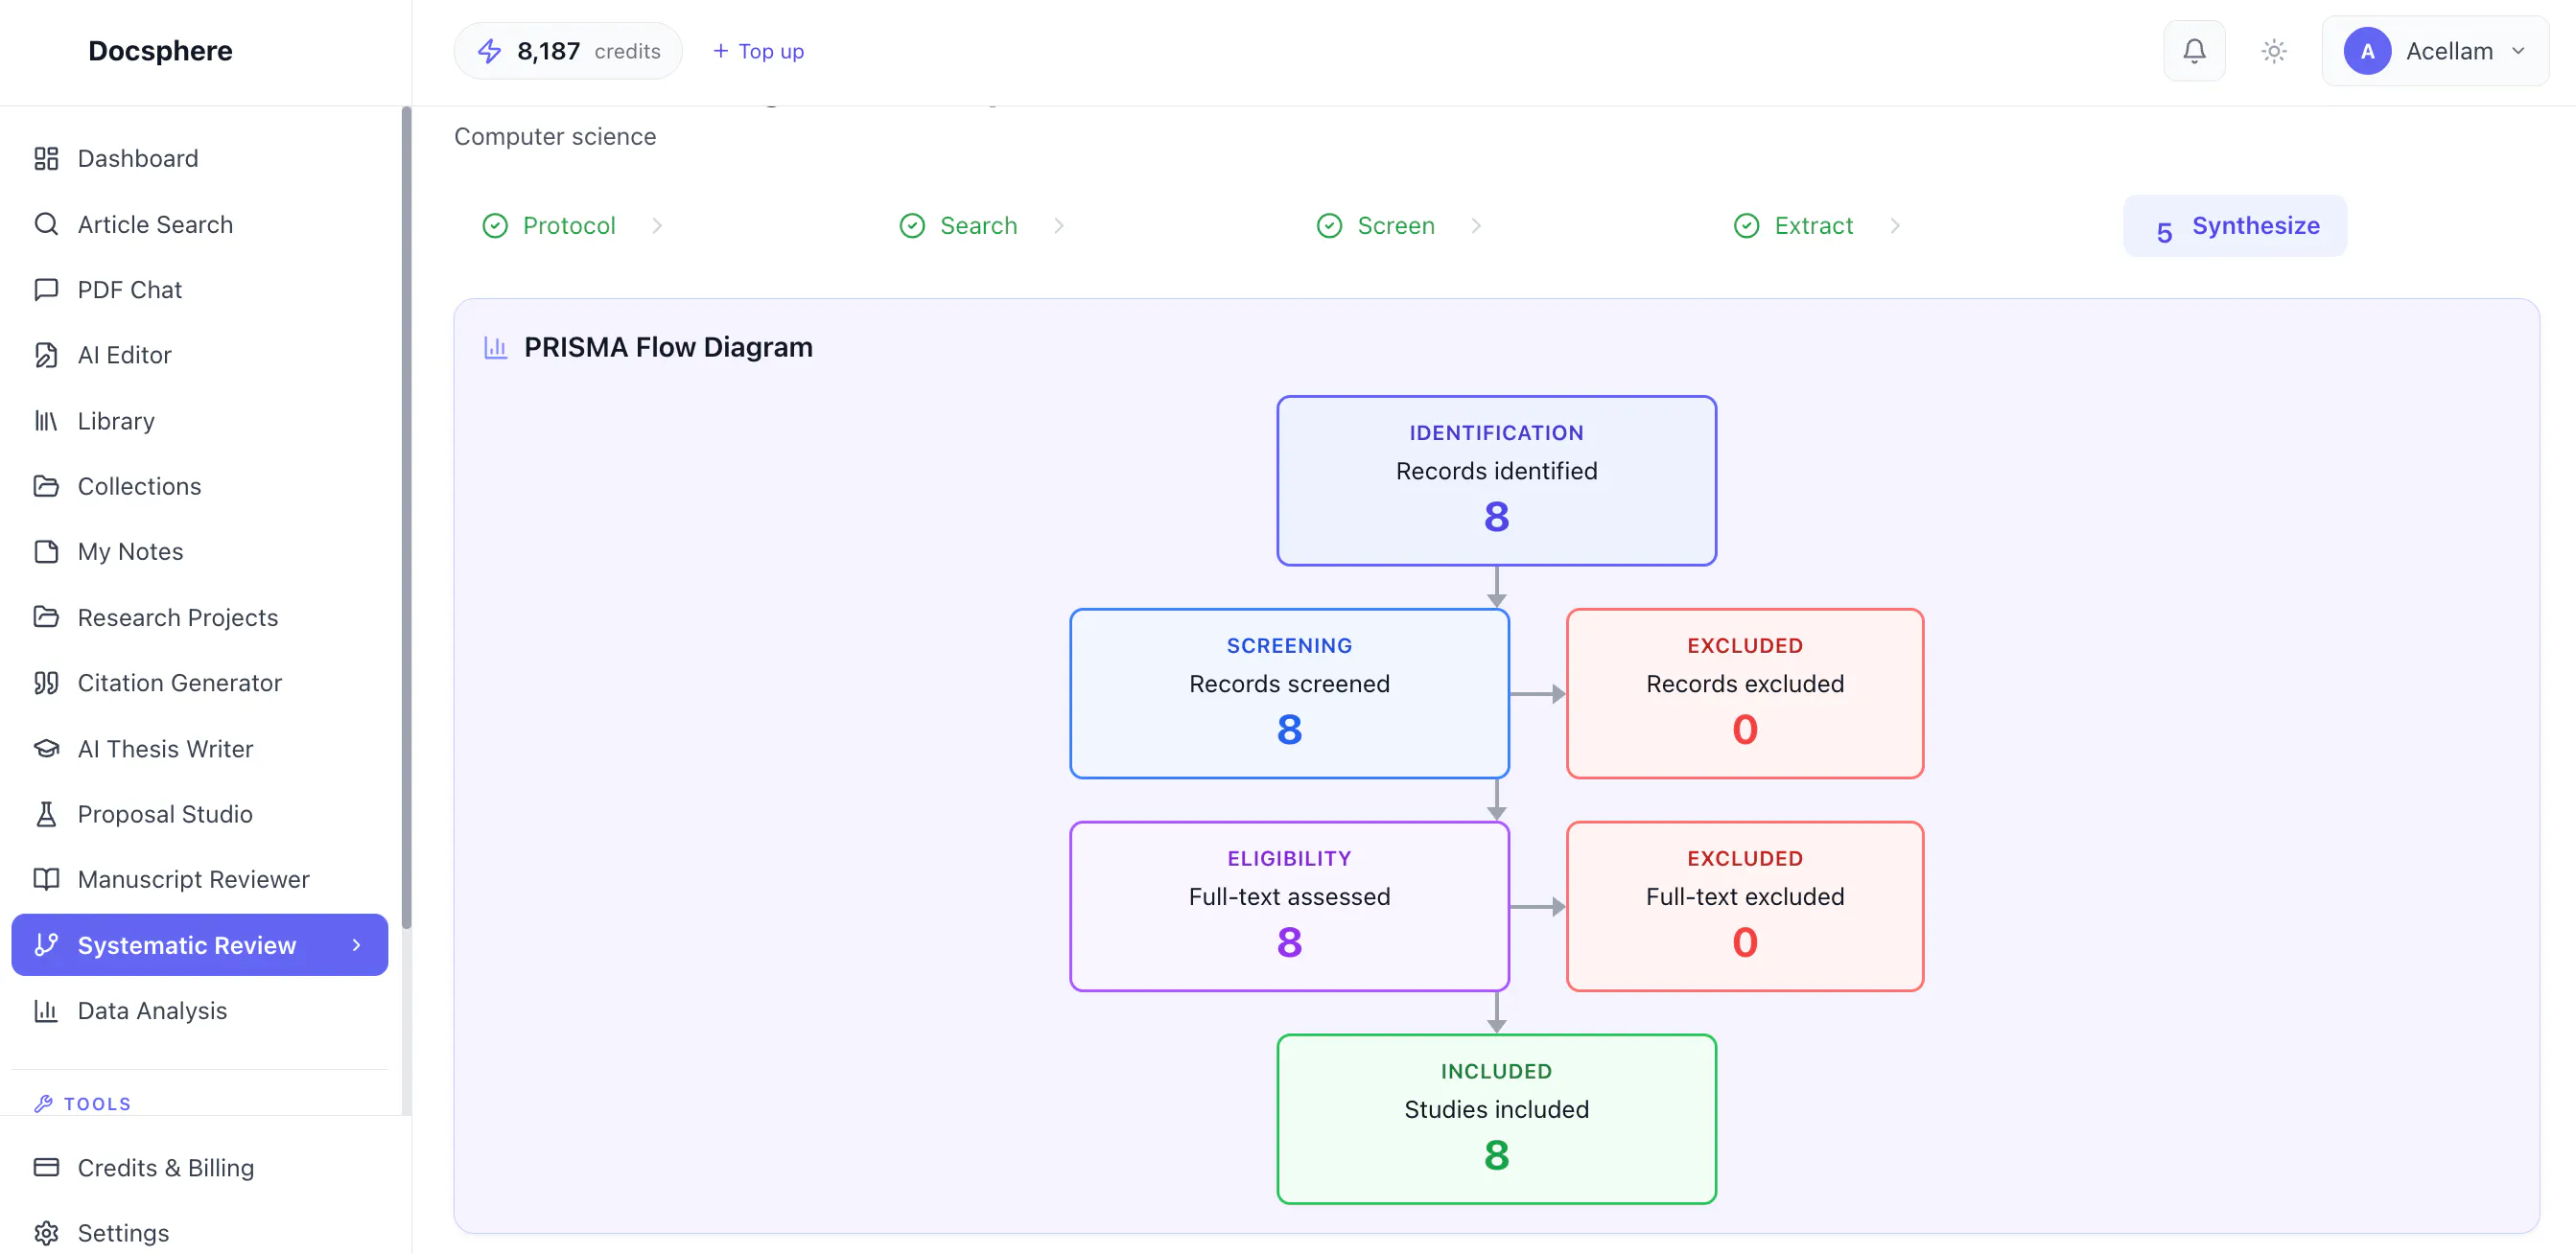Open the PDF Chat page

pyautogui.click(x=199, y=290)
